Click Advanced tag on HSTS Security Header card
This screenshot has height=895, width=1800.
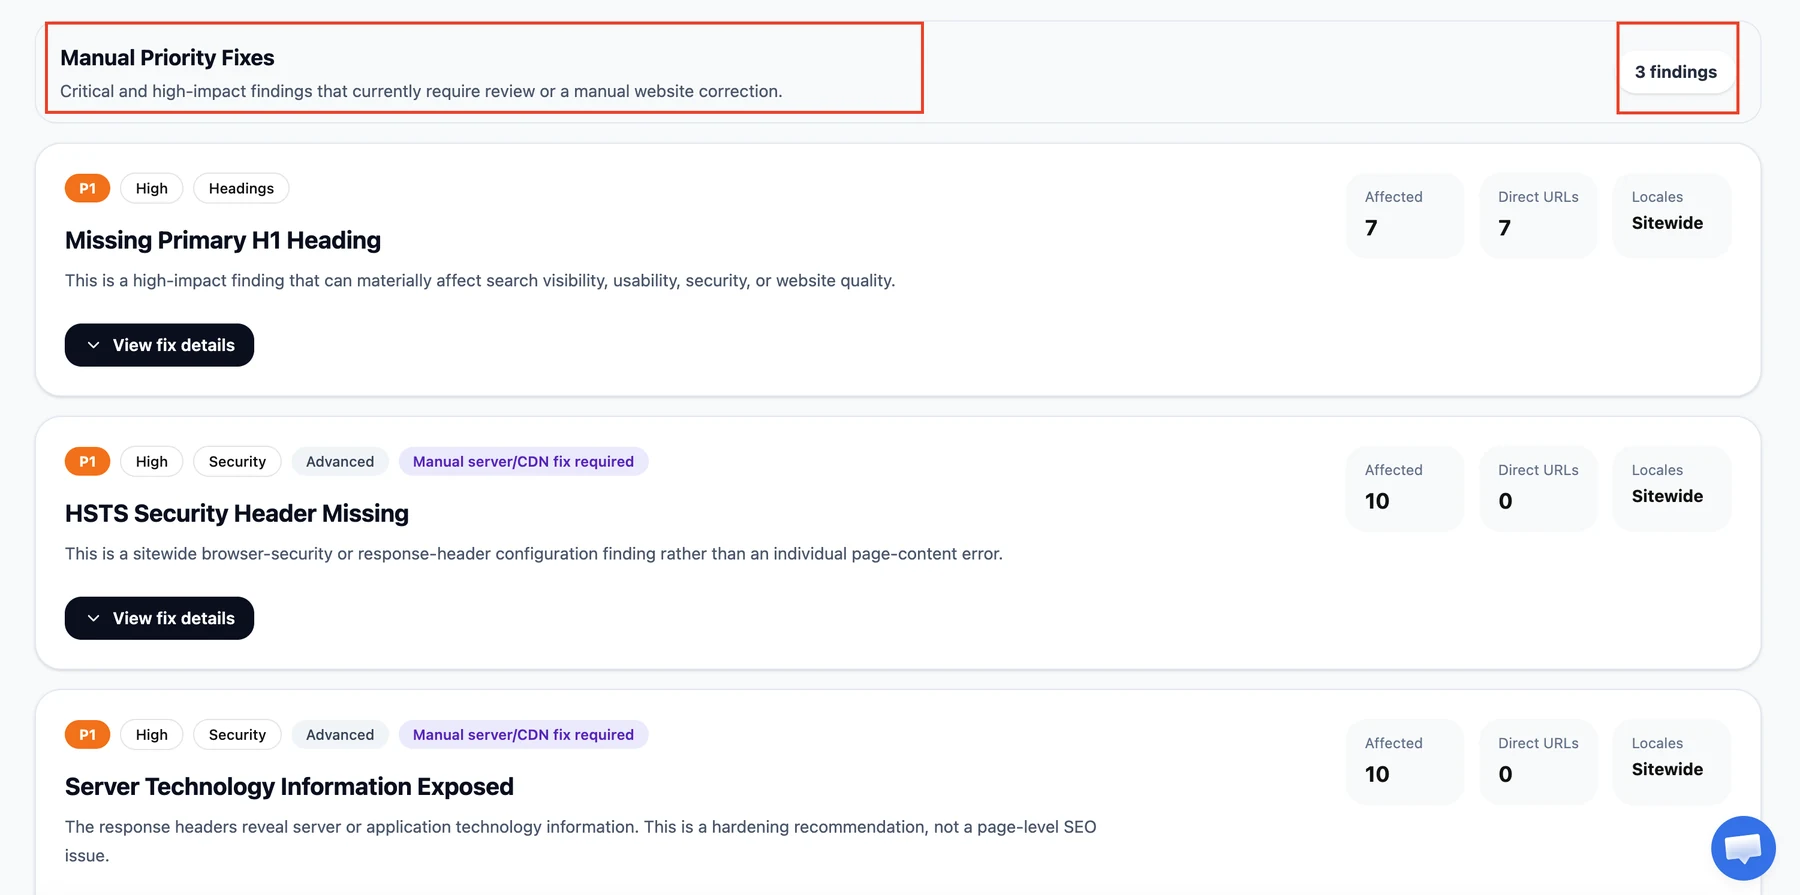pyautogui.click(x=340, y=461)
